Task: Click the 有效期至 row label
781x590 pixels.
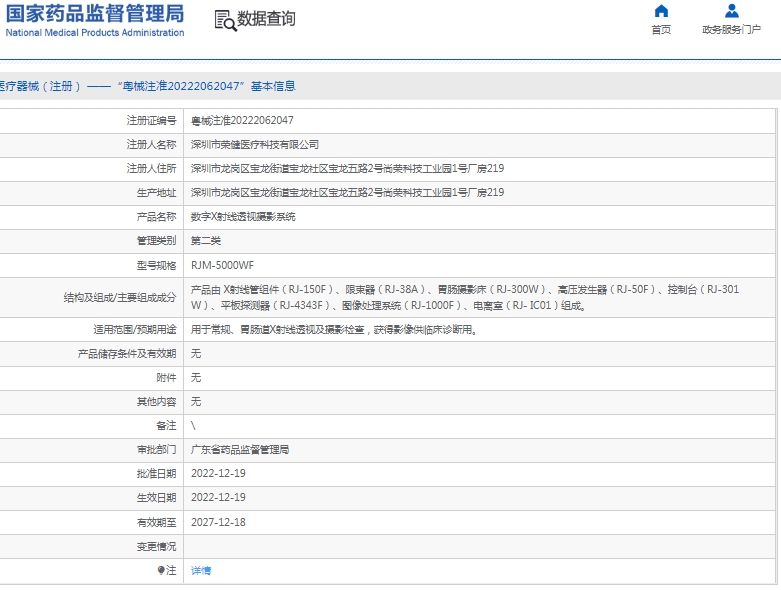Action: pos(156,522)
